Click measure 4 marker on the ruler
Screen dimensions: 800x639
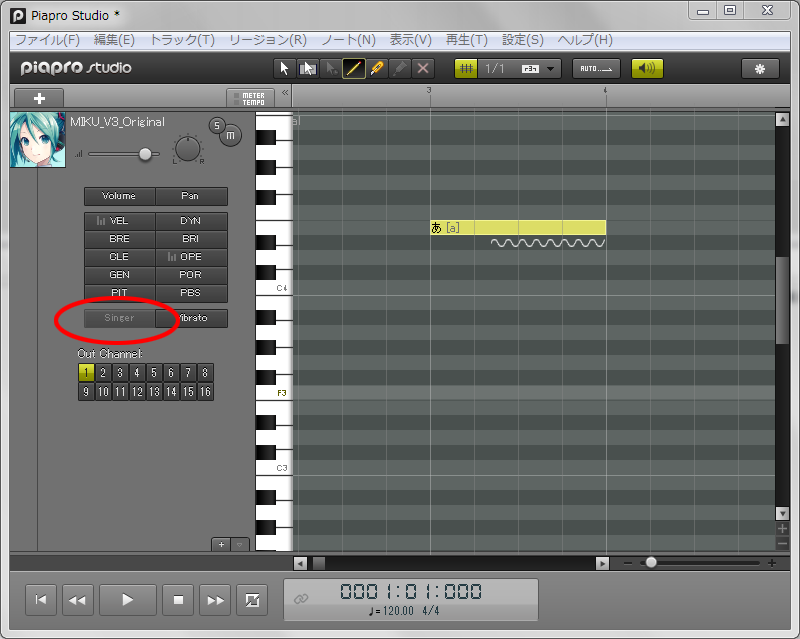tap(606, 90)
